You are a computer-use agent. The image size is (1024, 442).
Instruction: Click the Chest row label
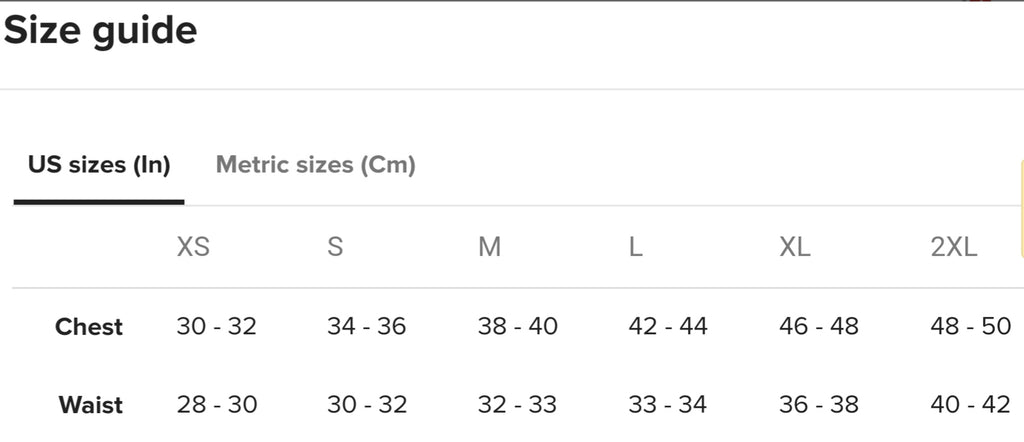pyautogui.click(x=89, y=327)
